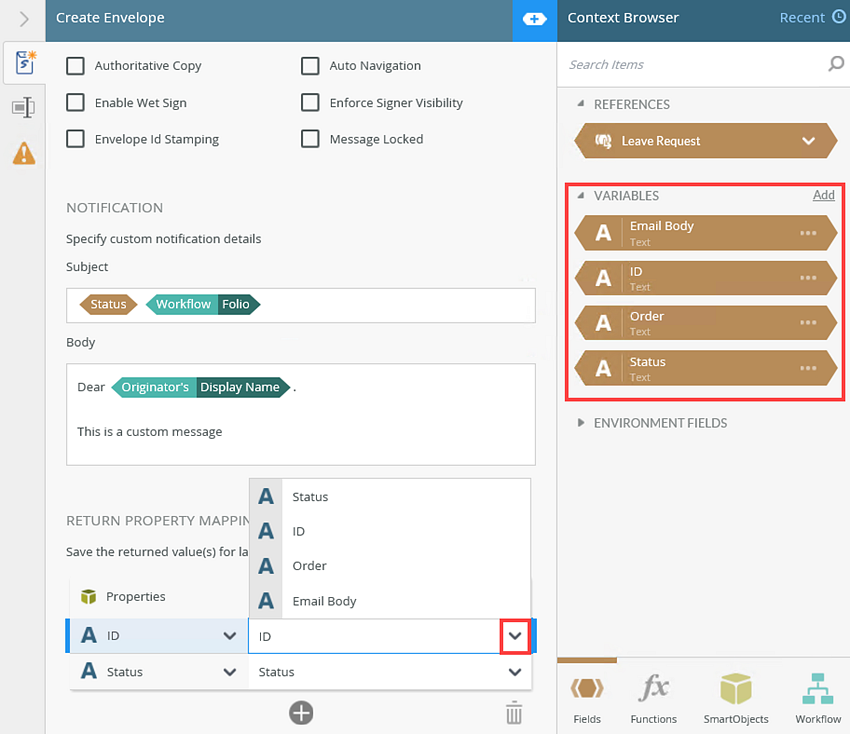Switch to the Functions tab
Screen dimensions: 850x734
[x=653, y=698]
